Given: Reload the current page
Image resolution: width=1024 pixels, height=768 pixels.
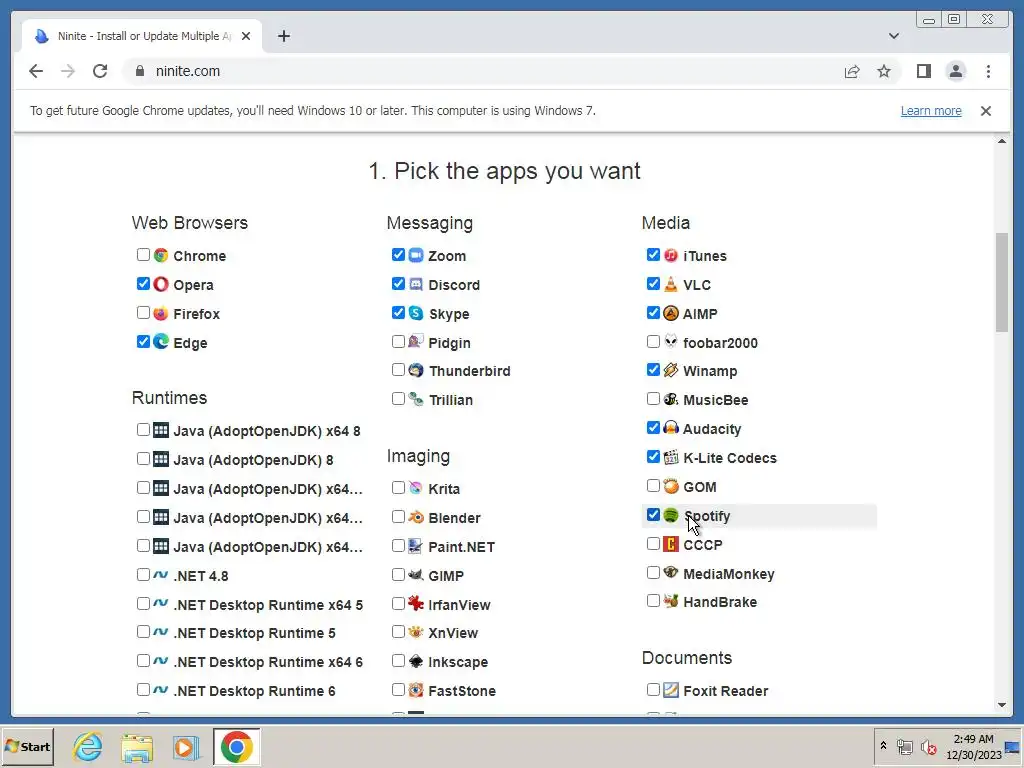Looking at the screenshot, I should (100, 71).
